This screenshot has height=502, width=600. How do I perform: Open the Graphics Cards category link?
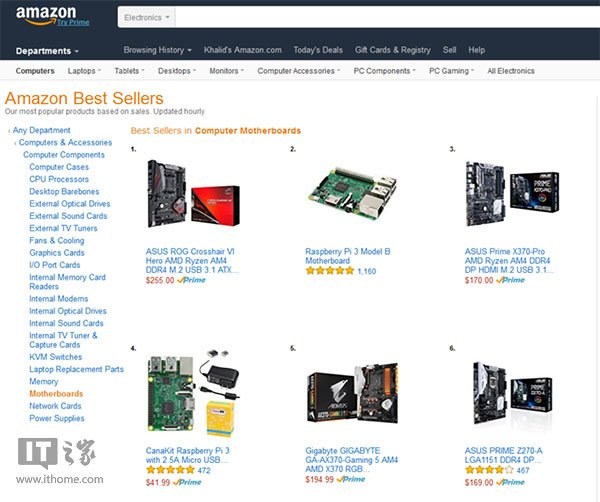tap(57, 253)
